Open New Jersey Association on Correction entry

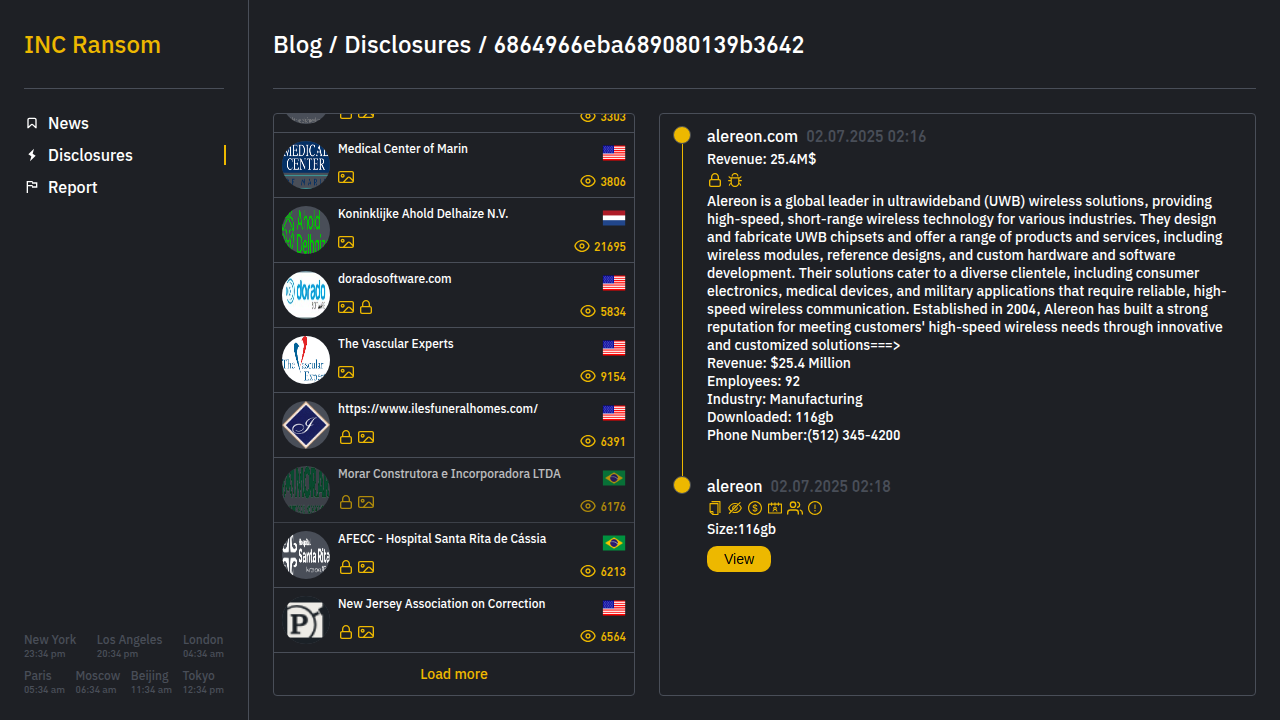(x=454, y=620)
